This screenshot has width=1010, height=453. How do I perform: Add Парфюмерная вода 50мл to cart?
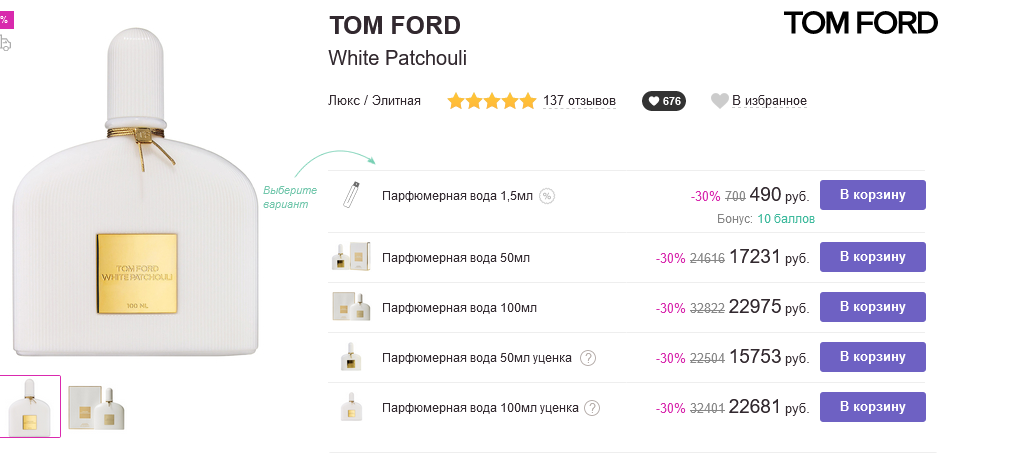point(872,257)
